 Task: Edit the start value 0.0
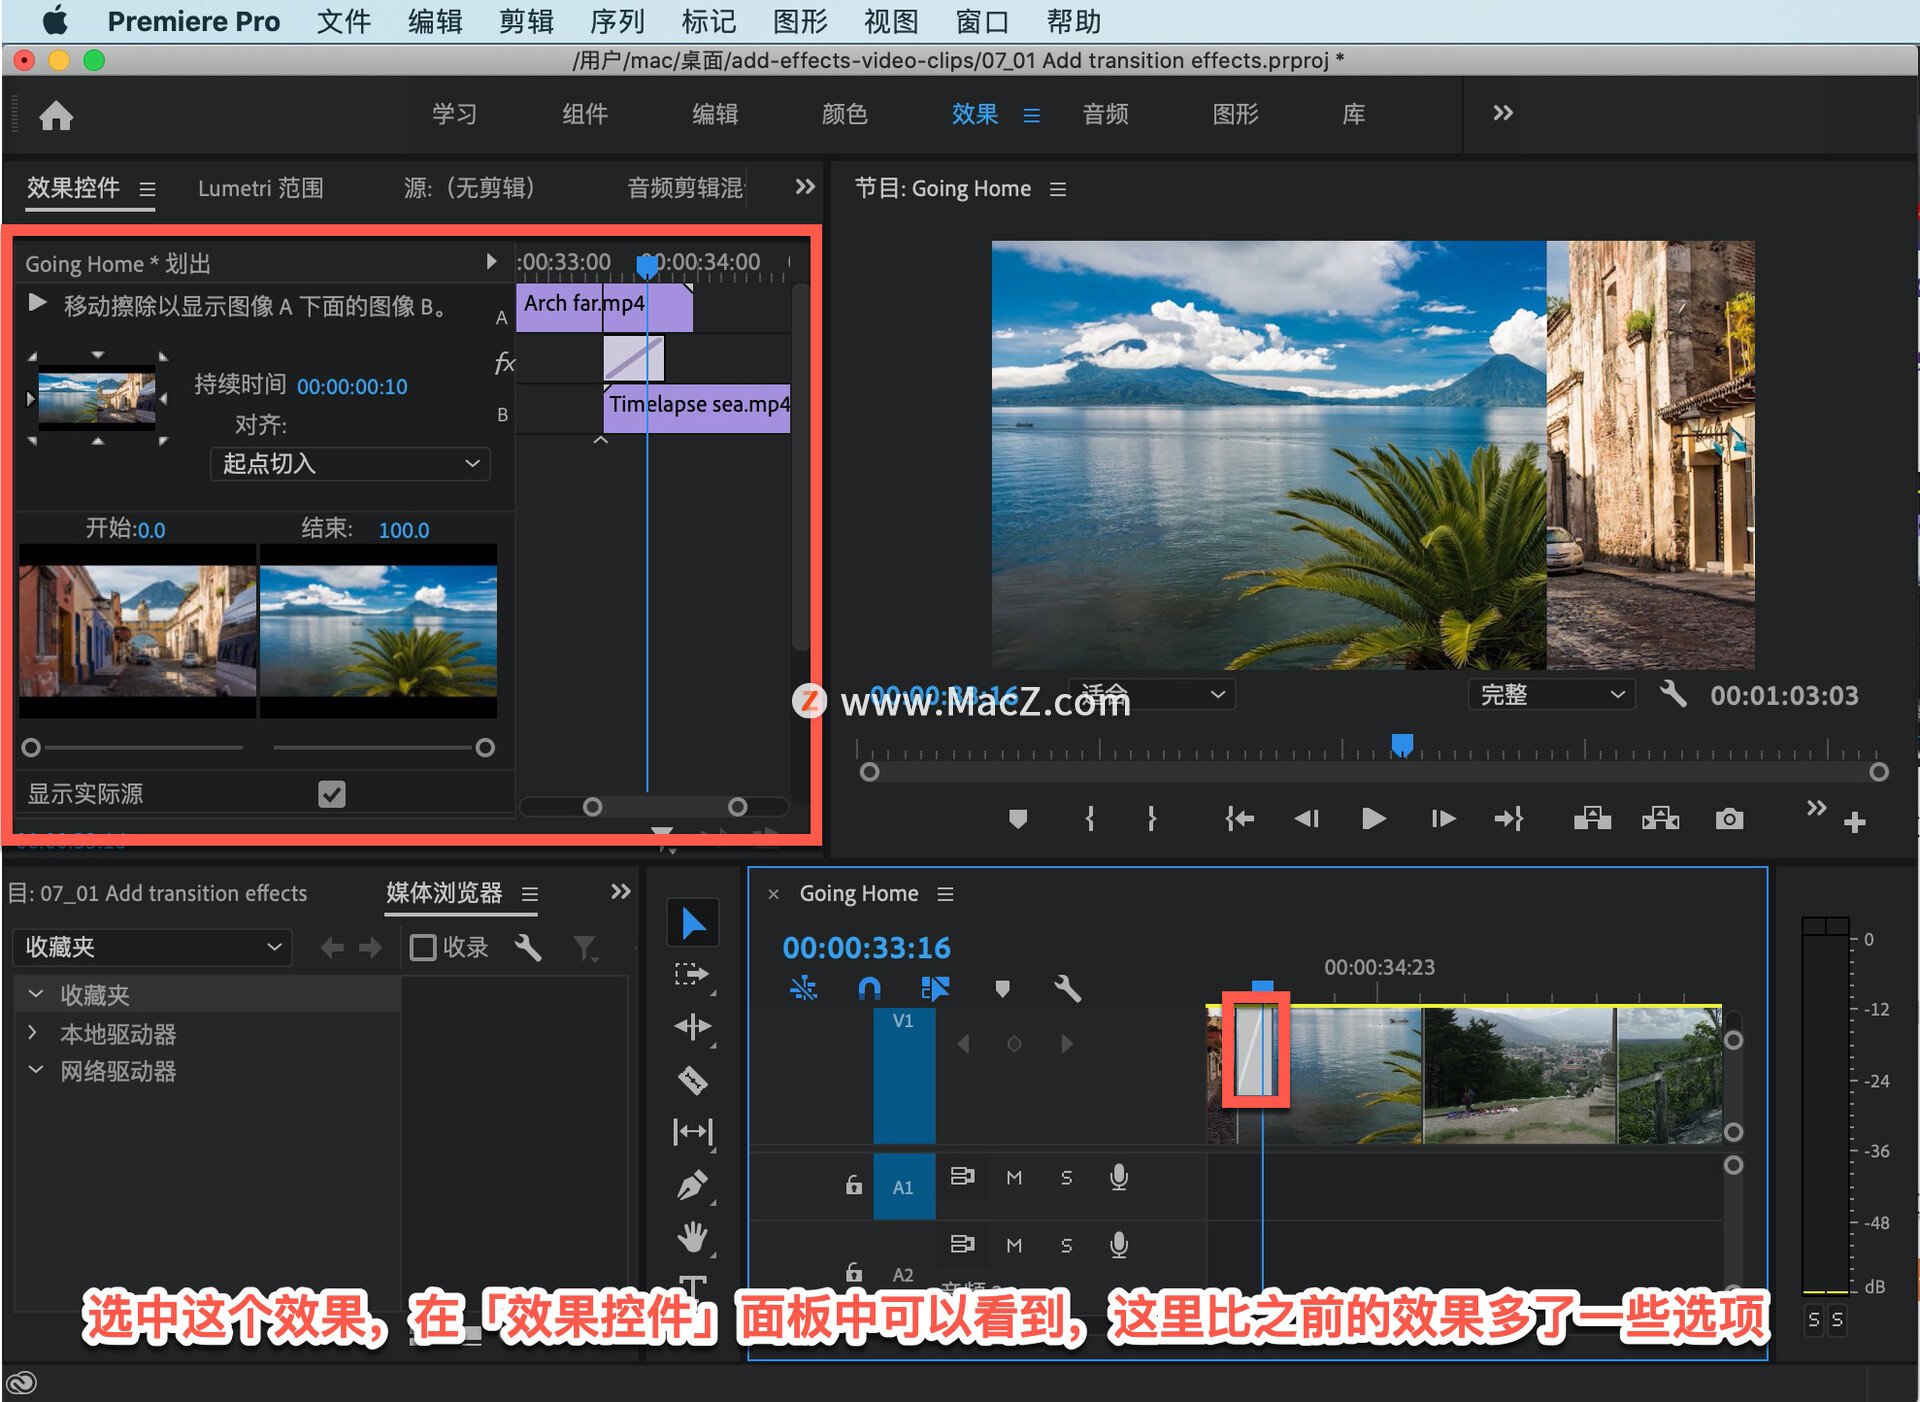pyautogui.click(x=151, y=530)
